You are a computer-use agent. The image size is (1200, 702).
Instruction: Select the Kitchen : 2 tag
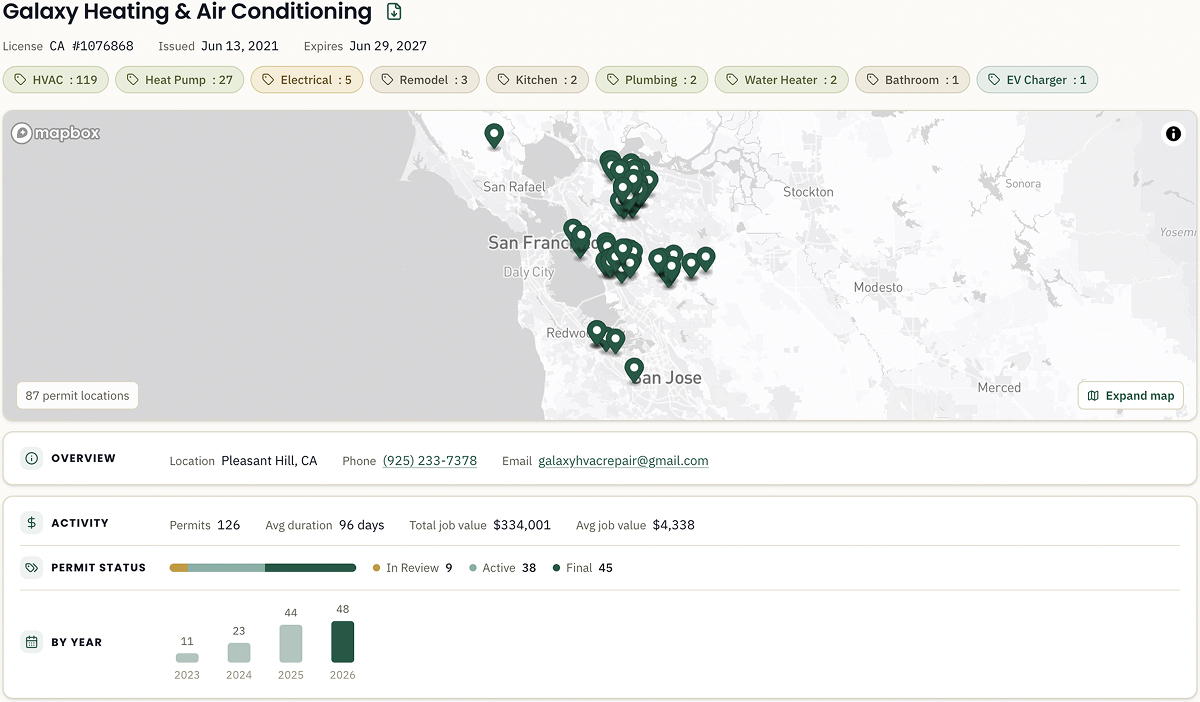(x=537, y=80)
